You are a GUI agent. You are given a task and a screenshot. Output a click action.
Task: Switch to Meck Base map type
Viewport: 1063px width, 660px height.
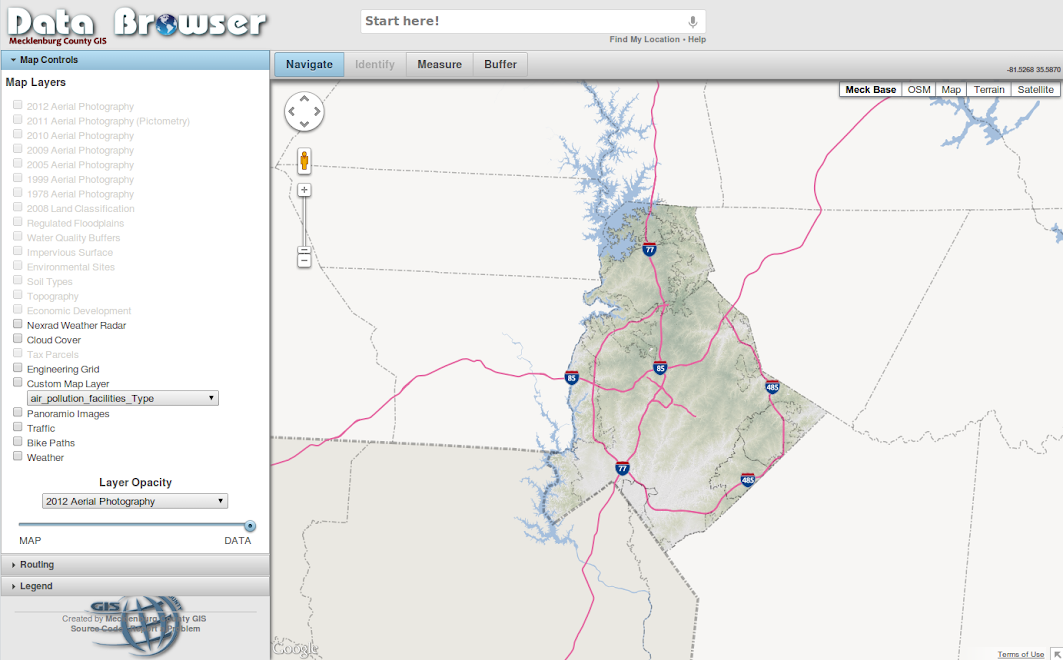(x=870, y=89)
